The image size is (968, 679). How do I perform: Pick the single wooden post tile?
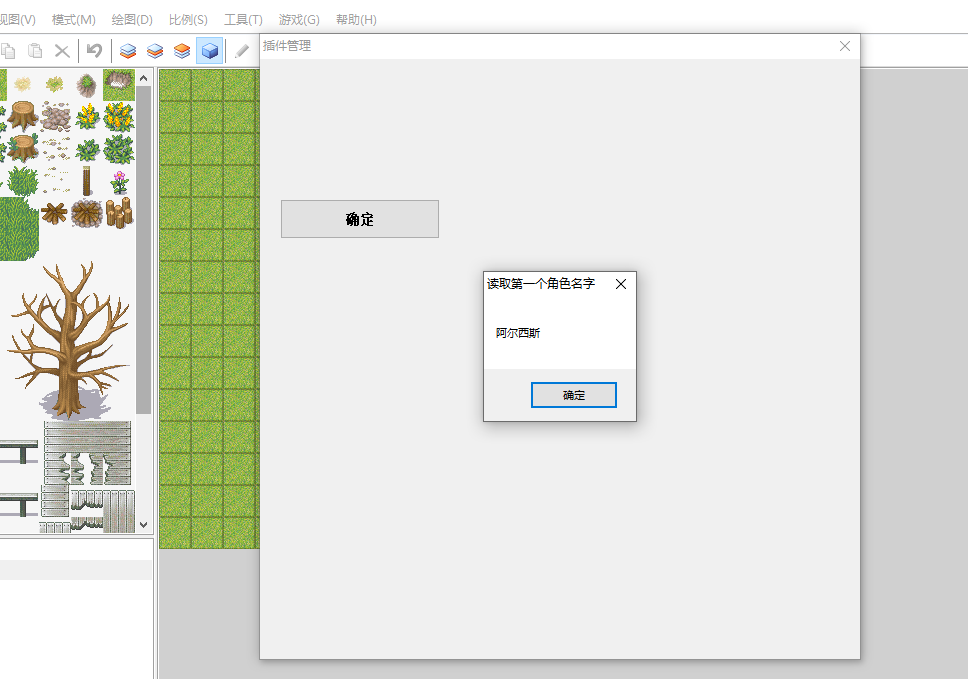pos(87,181)
